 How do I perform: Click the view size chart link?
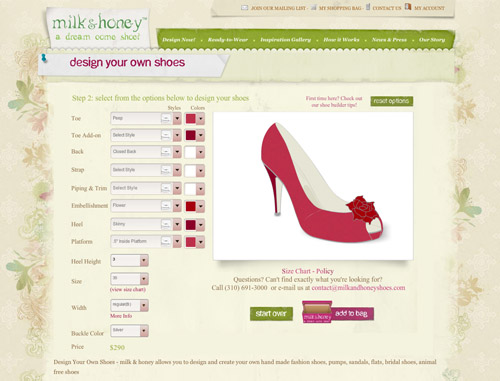(x=128, y=289)
